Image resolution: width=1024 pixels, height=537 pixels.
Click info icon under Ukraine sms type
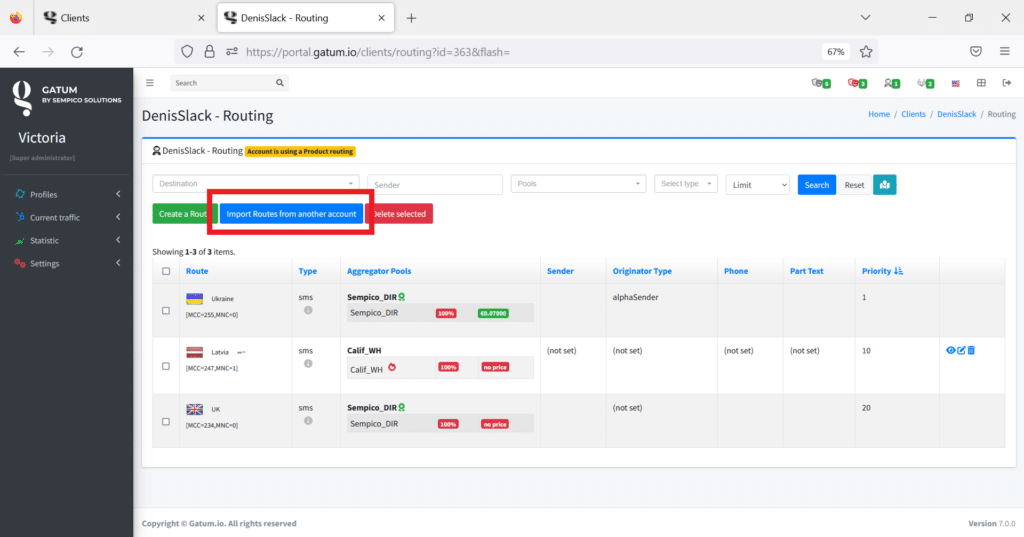click(308, 310)
